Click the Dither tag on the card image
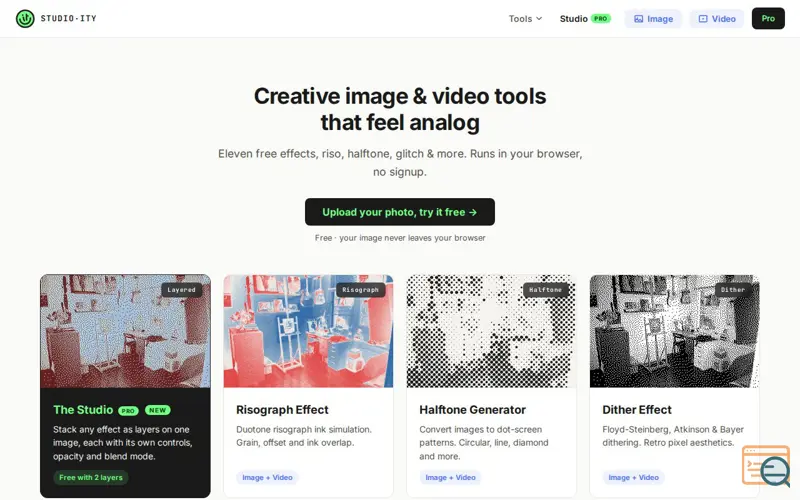 (733, 290)
